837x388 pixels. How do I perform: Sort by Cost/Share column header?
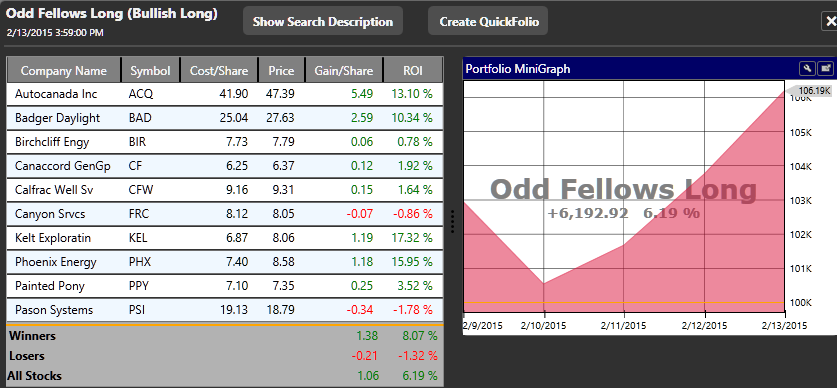[219, 70]
